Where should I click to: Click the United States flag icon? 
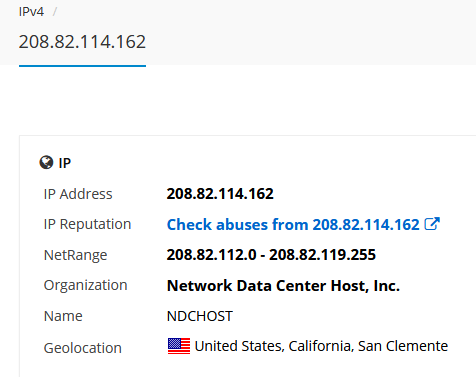(179, 346)
